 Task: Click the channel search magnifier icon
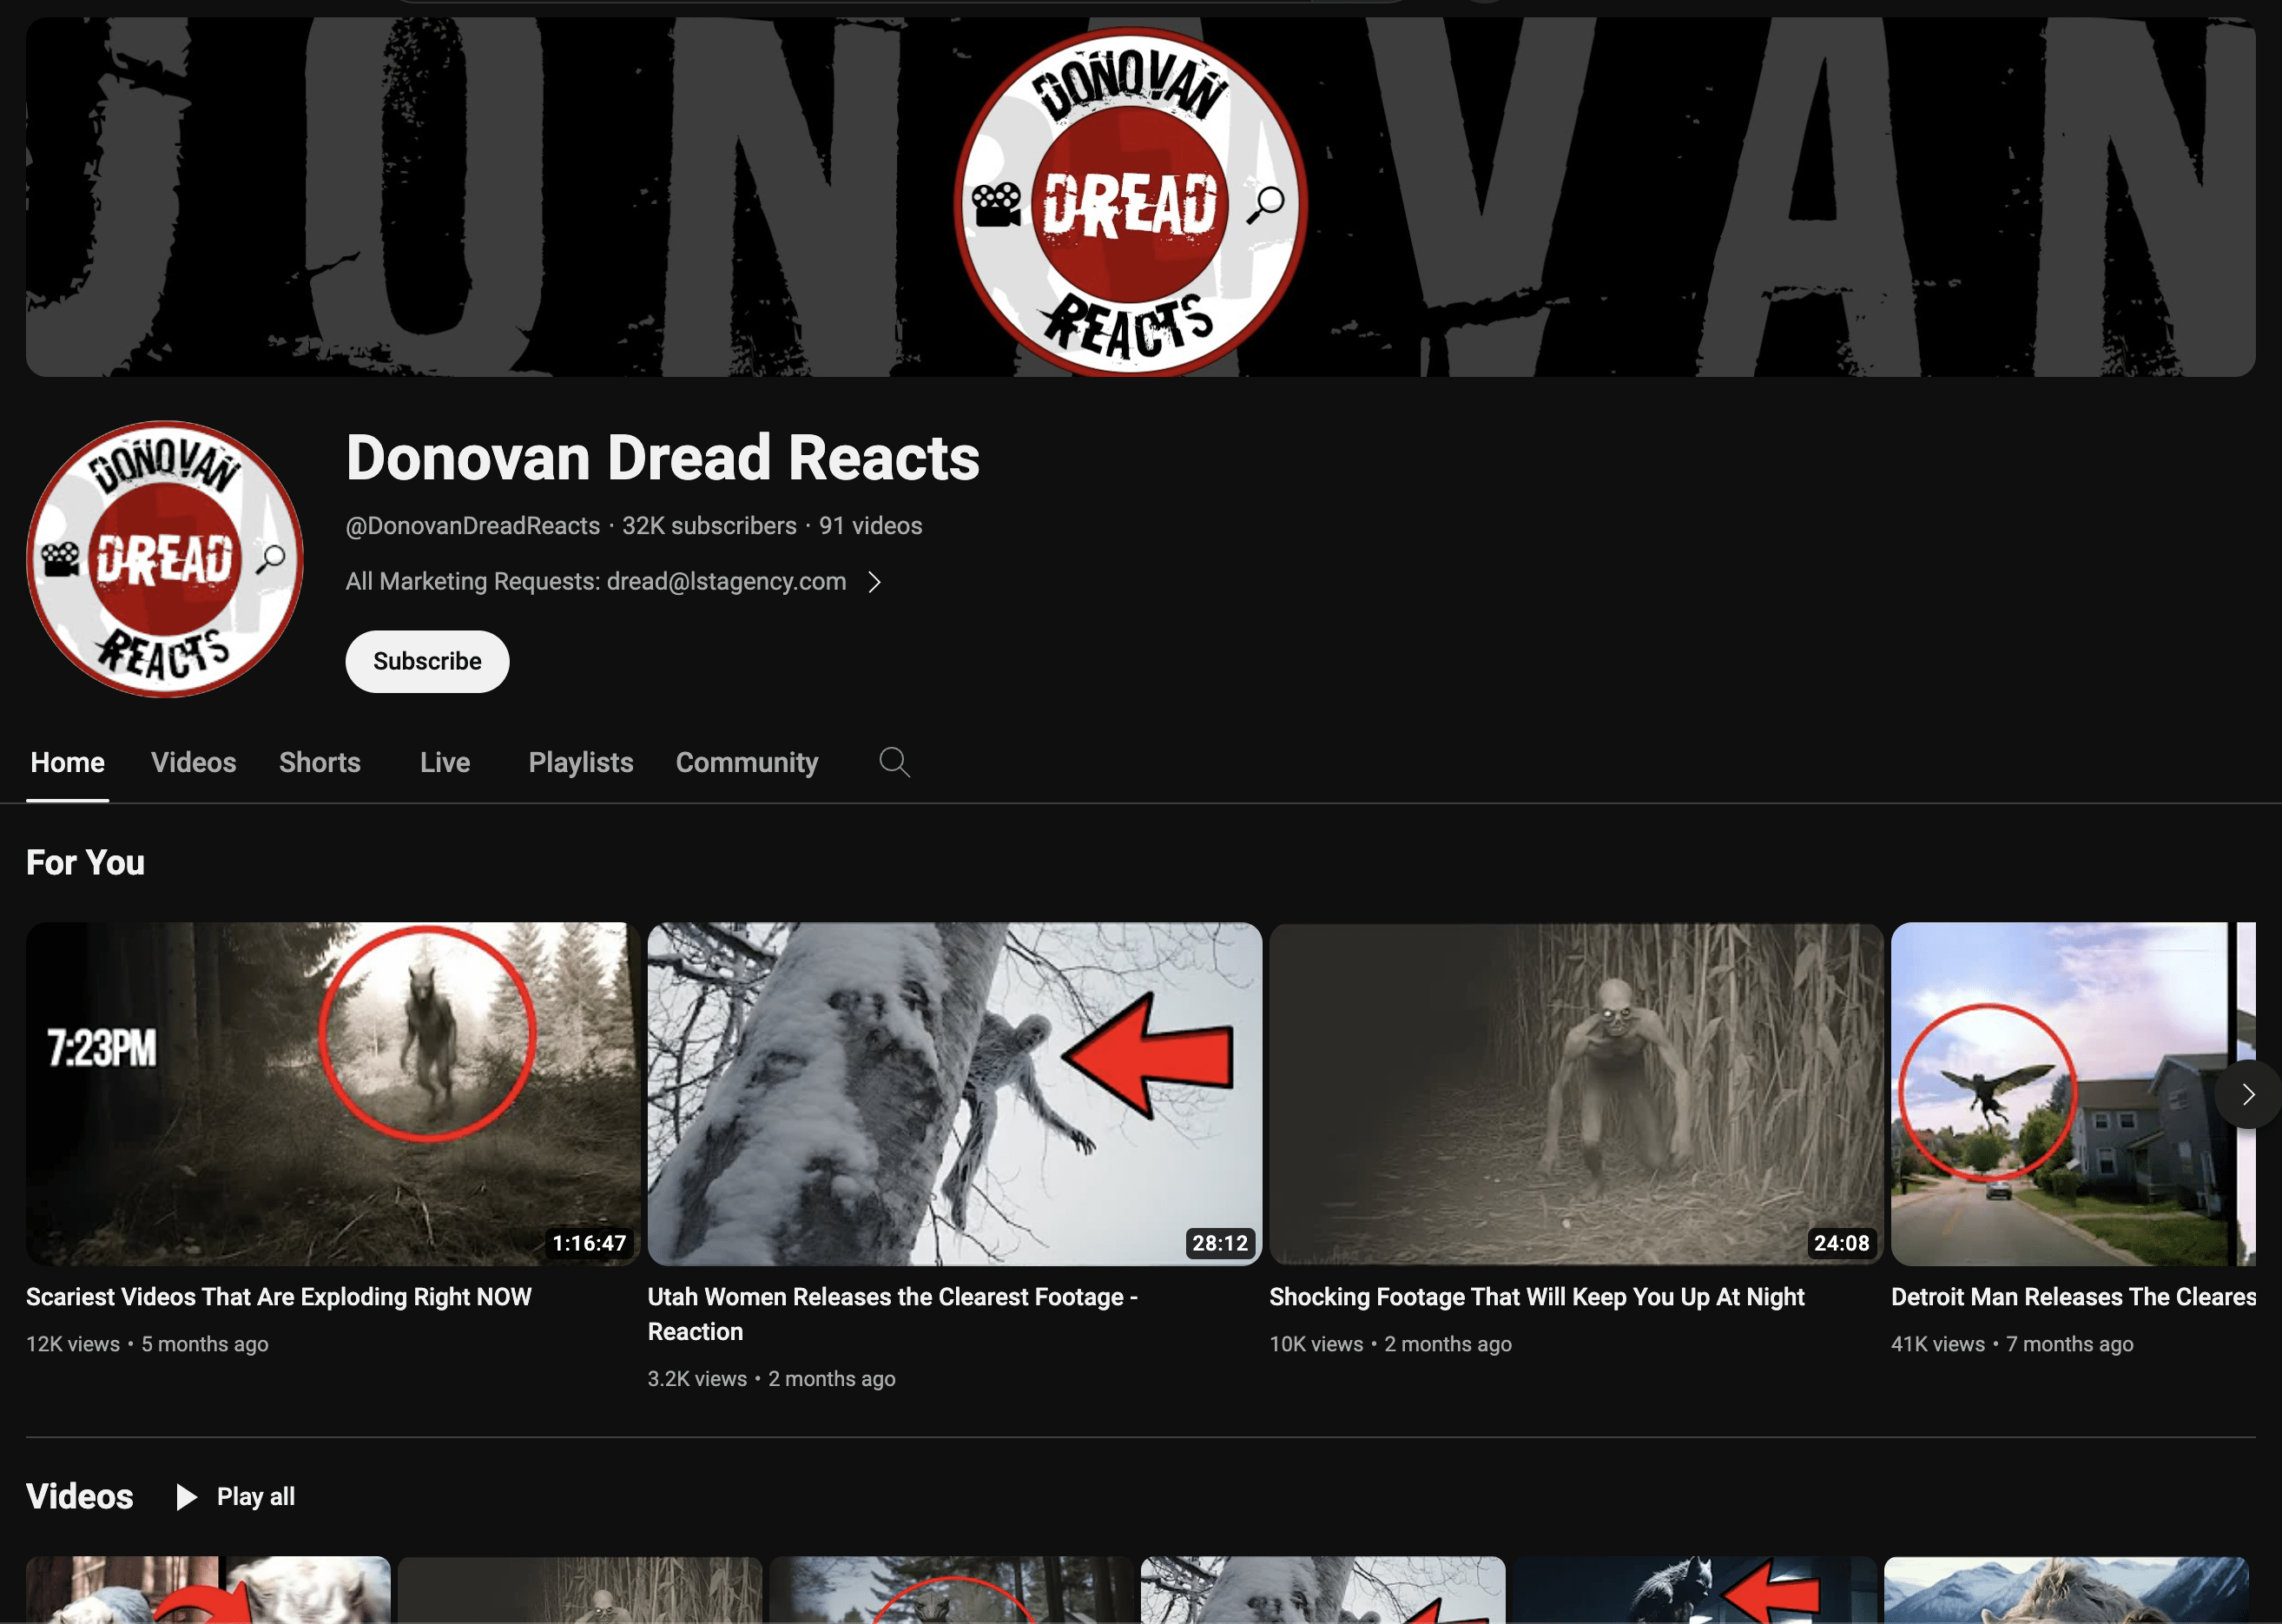[894, 762]
